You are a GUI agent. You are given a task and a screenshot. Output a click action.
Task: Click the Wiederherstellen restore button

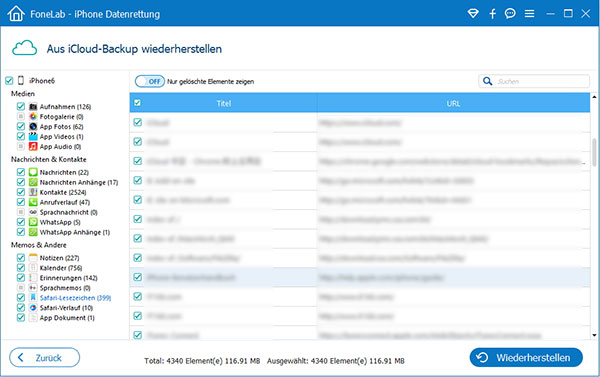pyautogui.click(x=526, y=357)
